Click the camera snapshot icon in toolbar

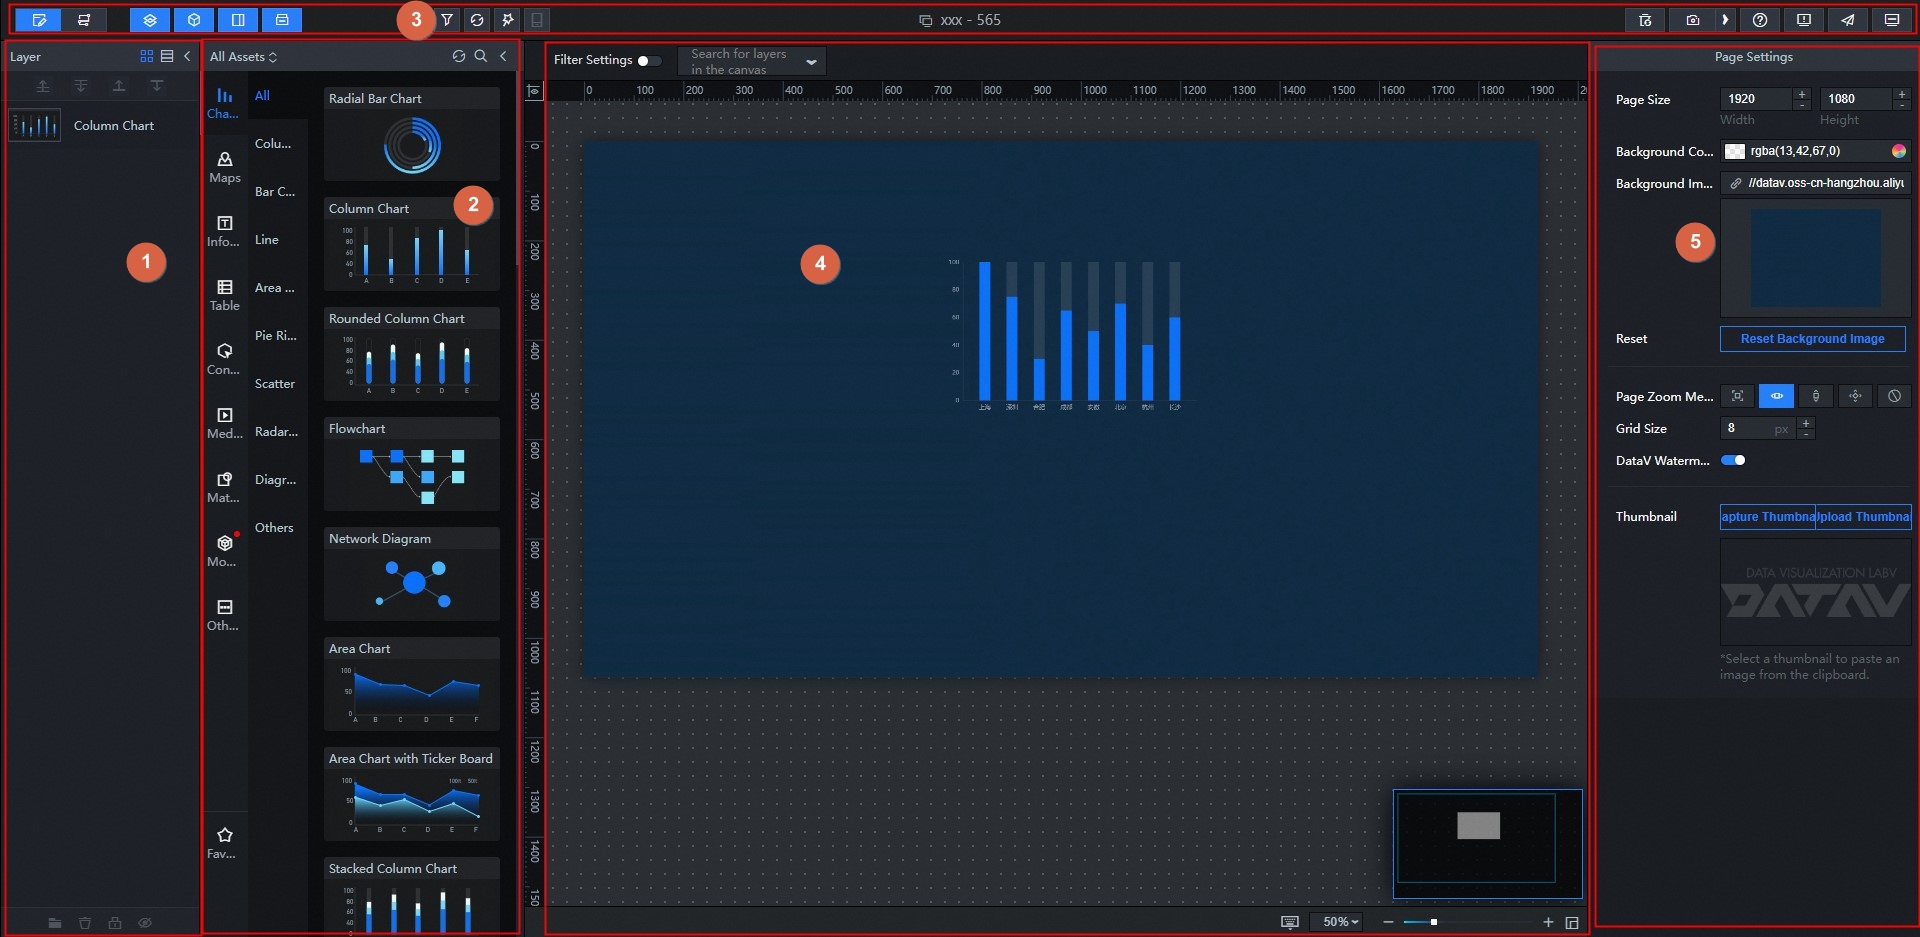tap(1692, 20)
